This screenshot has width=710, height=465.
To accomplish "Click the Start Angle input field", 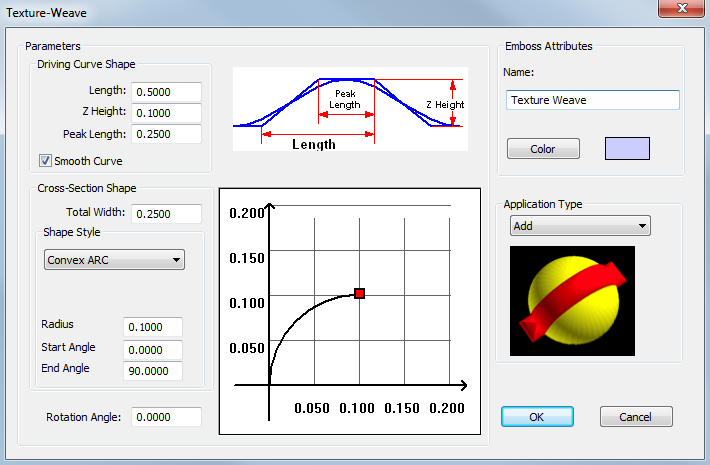I will (153, 350).
